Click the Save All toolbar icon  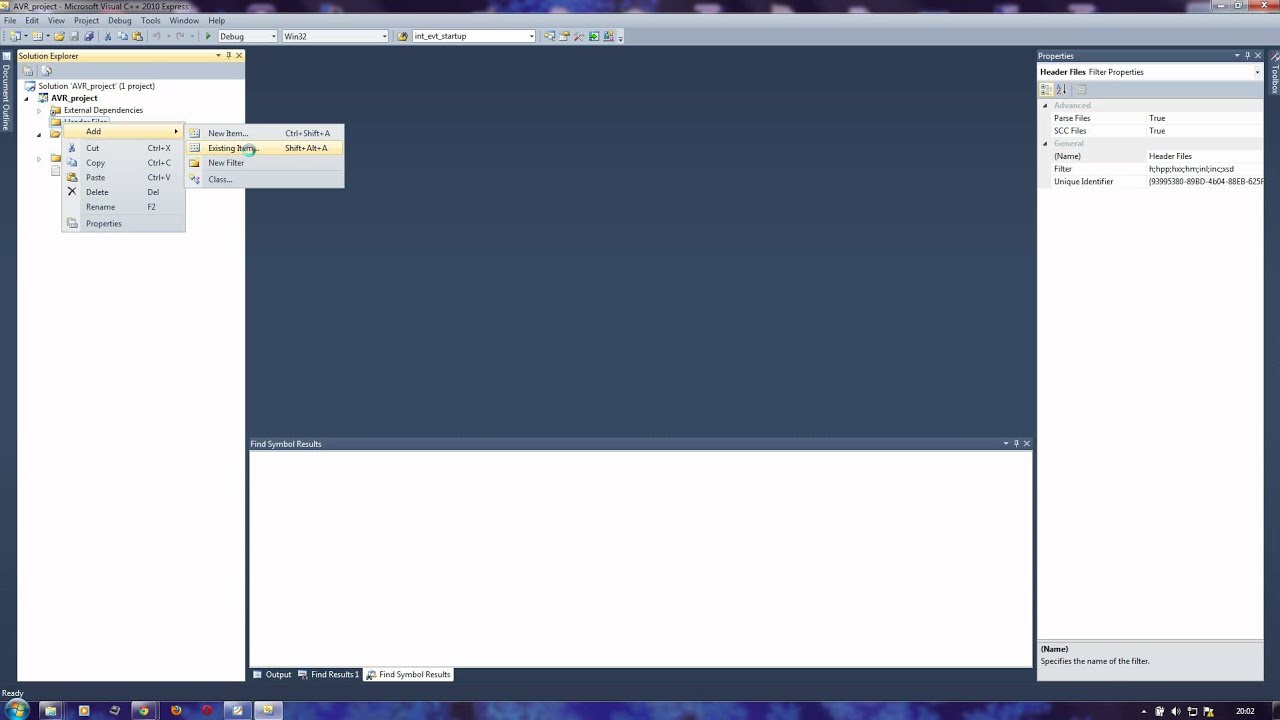88,36
